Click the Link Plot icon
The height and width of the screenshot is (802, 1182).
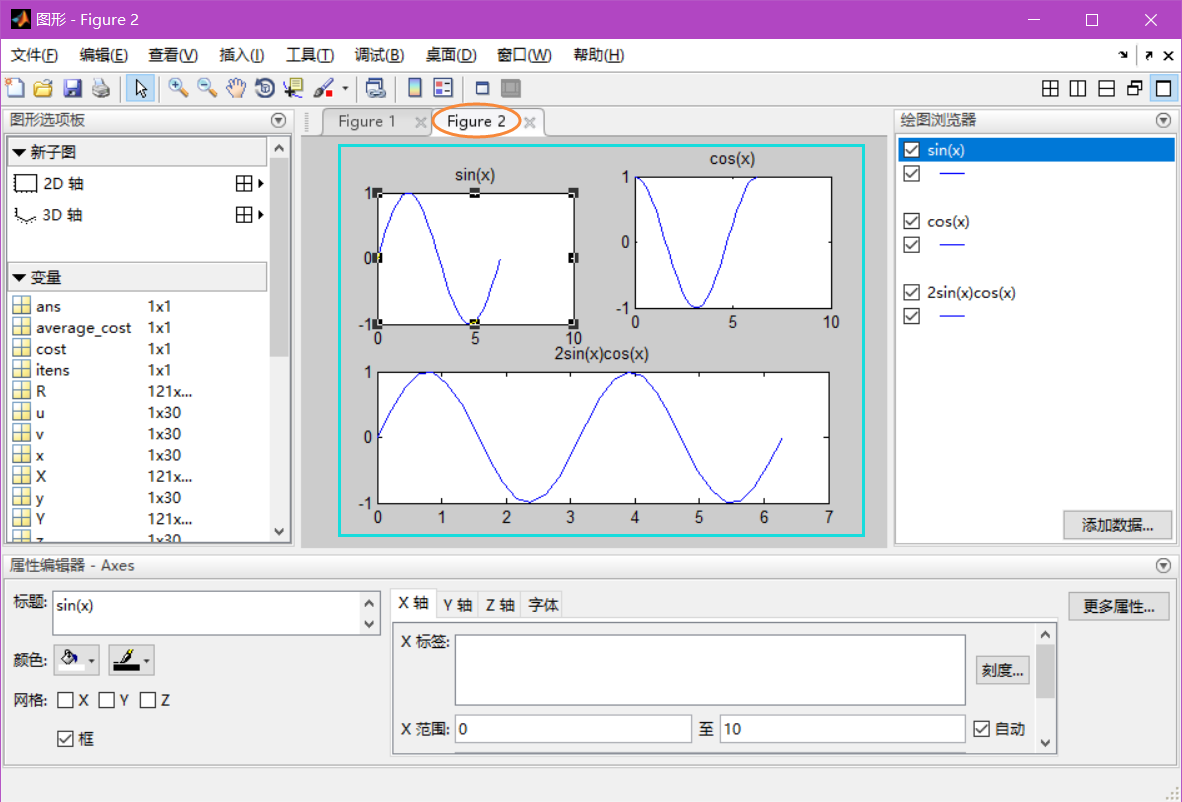(x=375, y=88)
